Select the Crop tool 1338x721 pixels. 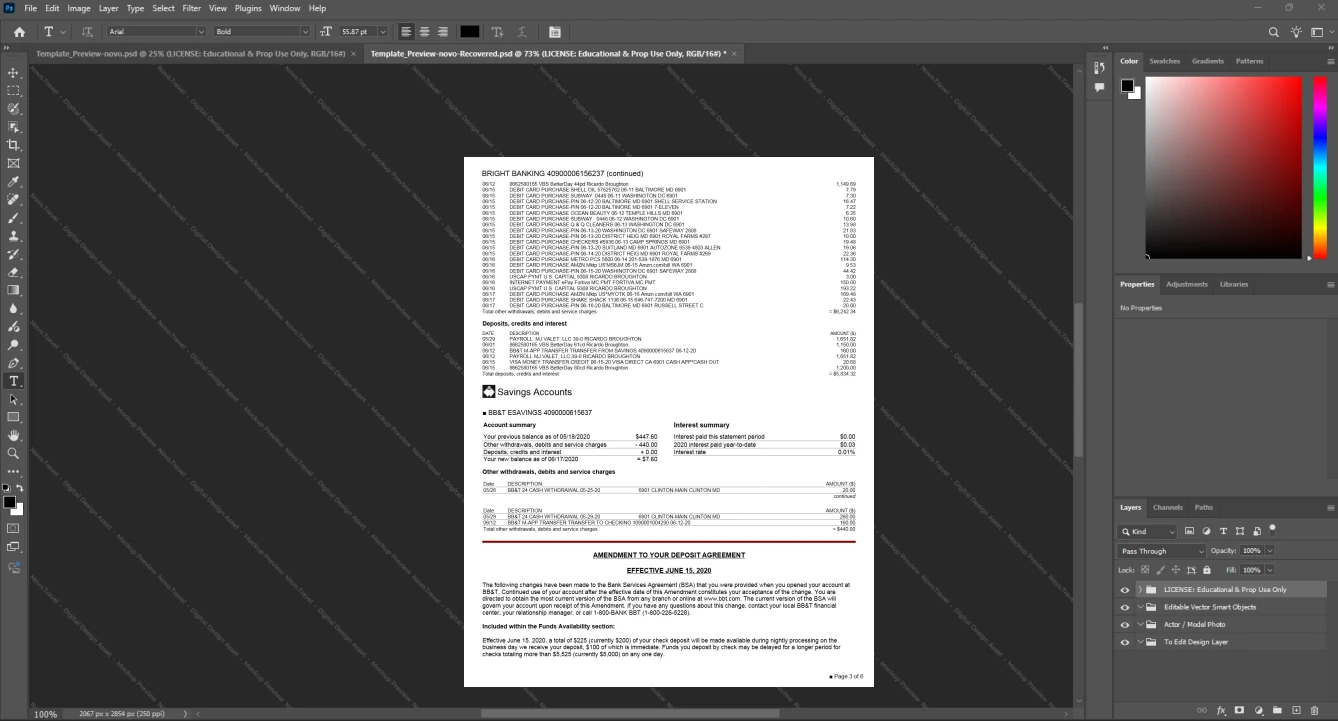pyautogui.click(x=14, y=145)
